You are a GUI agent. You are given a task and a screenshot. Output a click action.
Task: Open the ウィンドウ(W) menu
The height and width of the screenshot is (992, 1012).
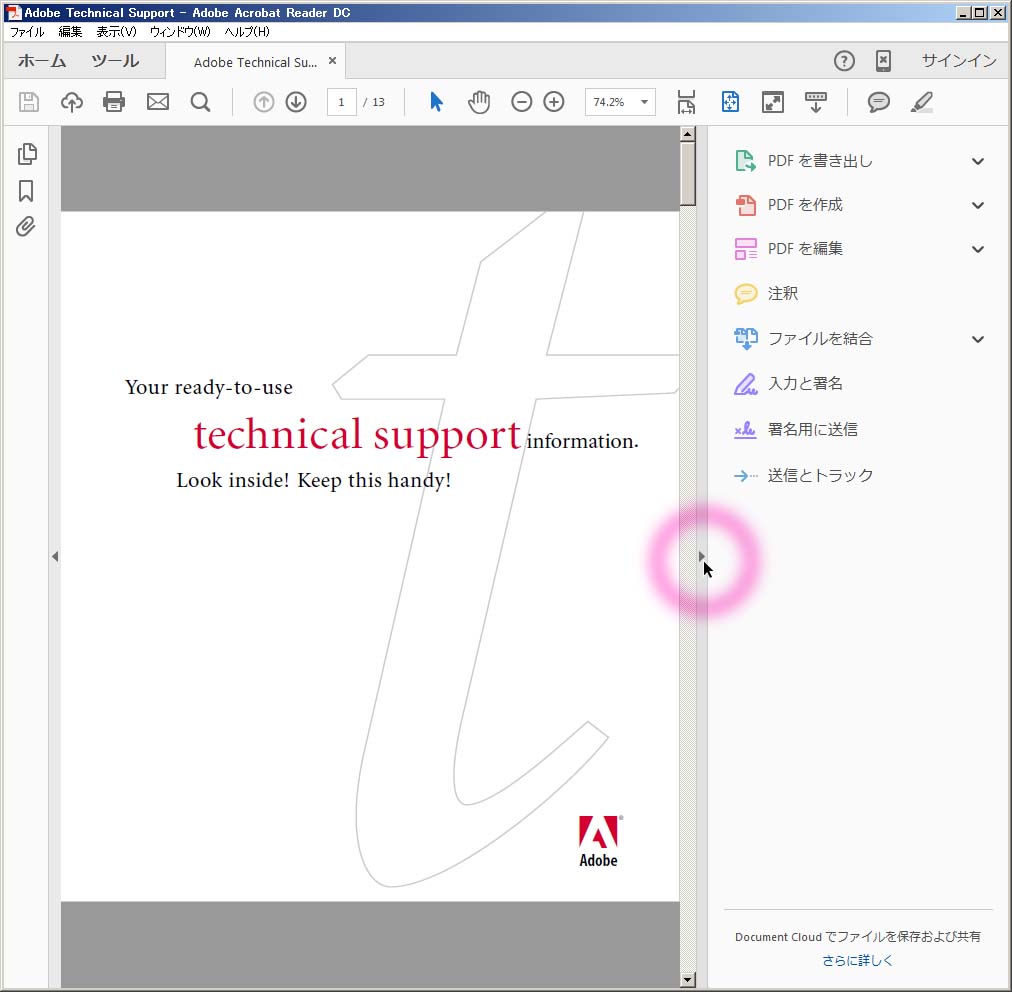(x=180, y=32)
